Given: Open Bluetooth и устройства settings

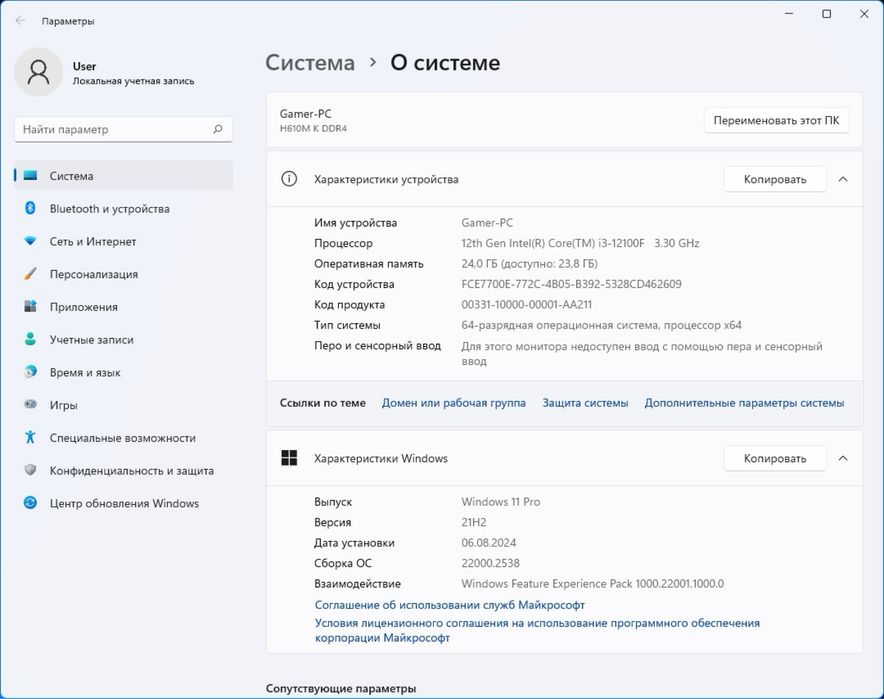Looking at the screenshot, I should click(109, 209).
